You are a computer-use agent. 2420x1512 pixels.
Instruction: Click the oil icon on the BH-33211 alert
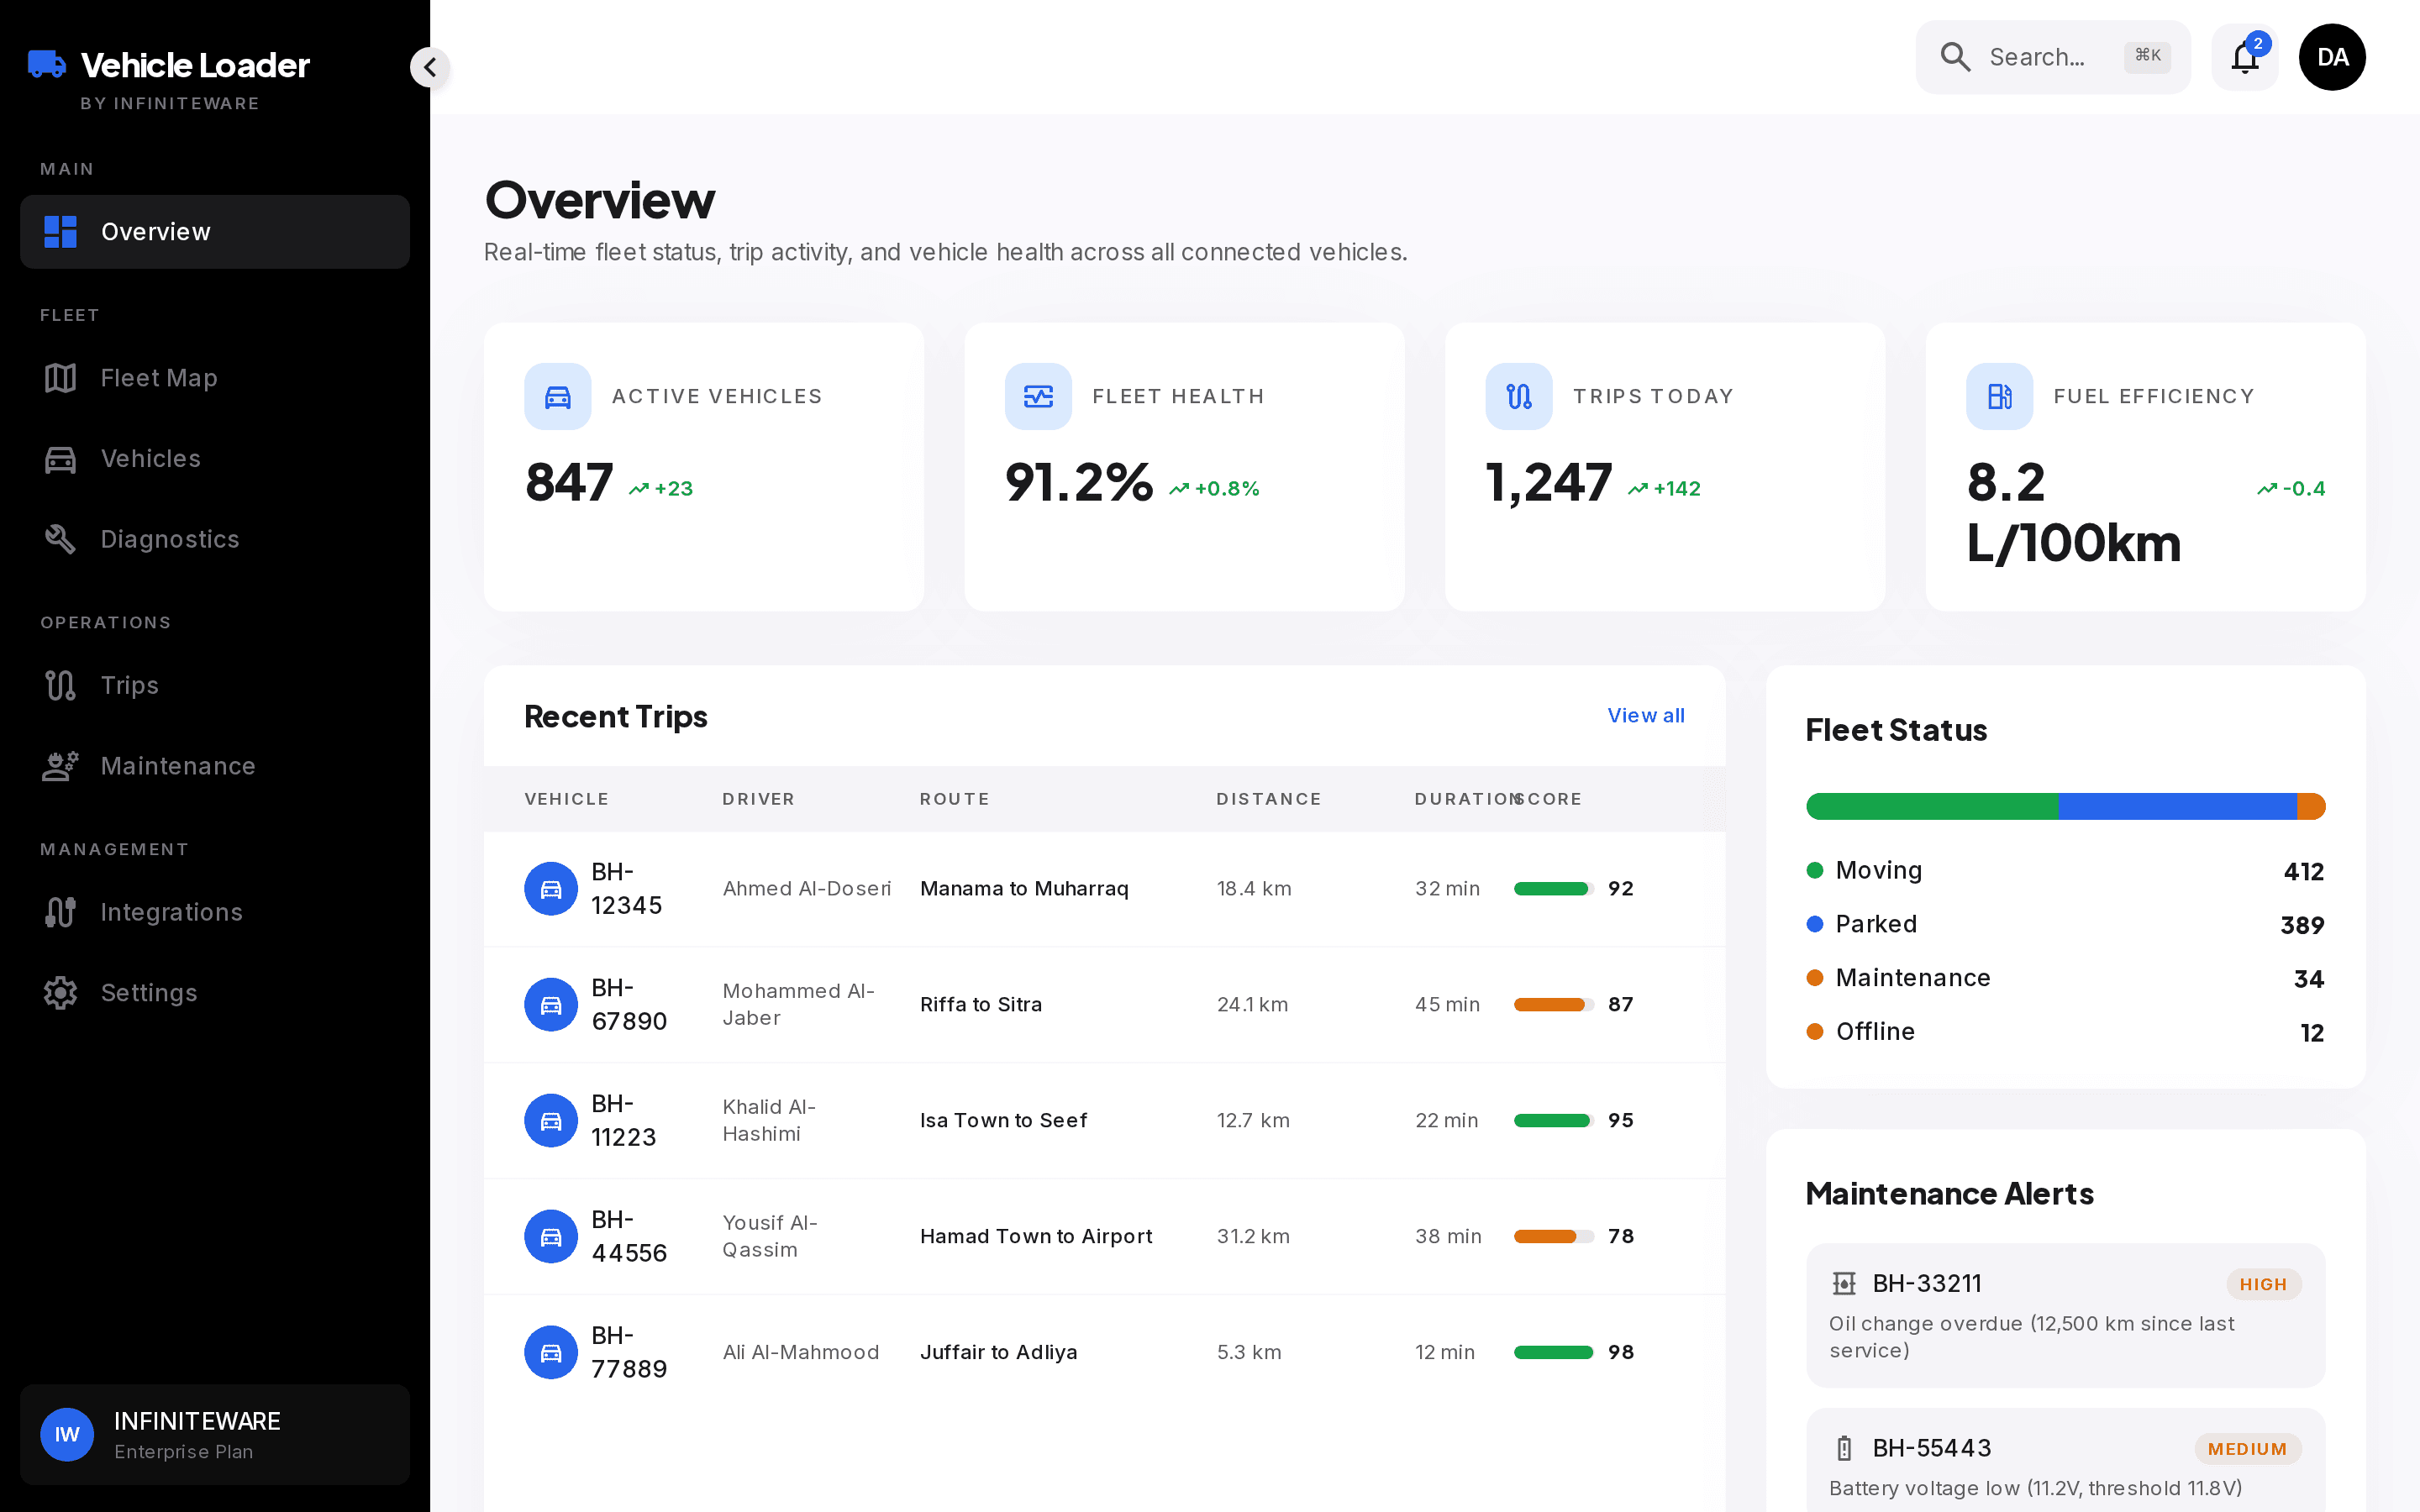point(1844,1283)
